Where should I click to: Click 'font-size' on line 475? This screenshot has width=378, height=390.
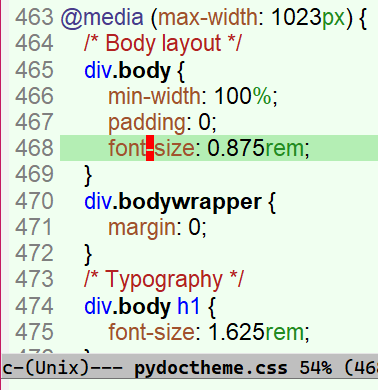point(152,332)
